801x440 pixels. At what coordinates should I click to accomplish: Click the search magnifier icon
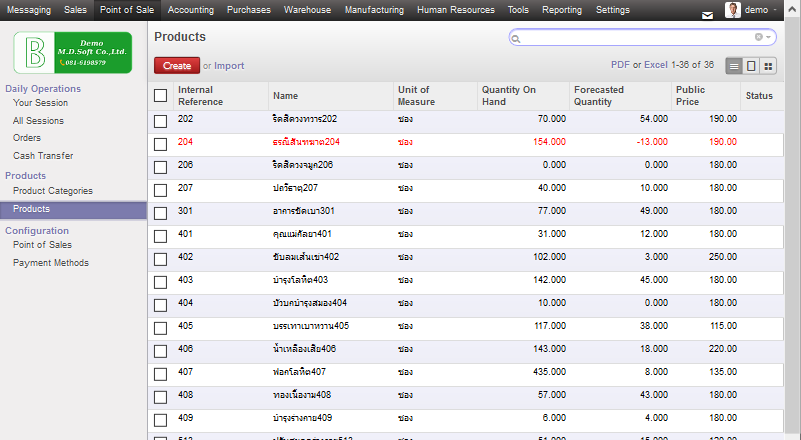515,39
